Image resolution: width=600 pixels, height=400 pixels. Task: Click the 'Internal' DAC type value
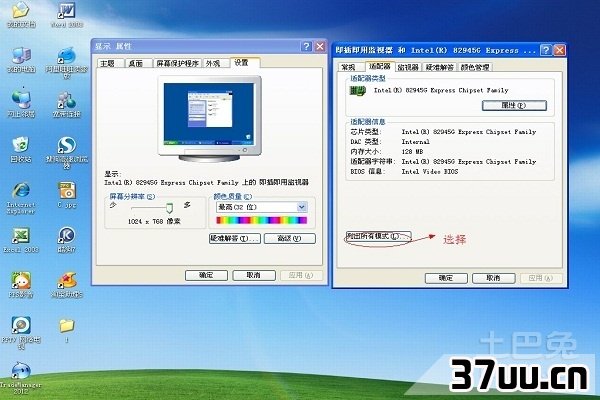click(x=416, y=142)
